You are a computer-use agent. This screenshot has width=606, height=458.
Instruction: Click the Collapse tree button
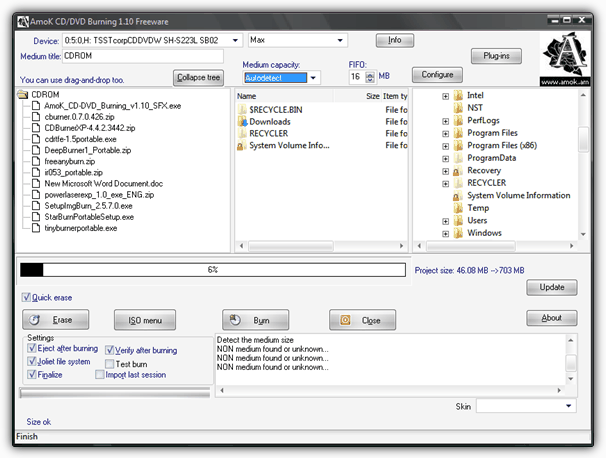point(198,78)
